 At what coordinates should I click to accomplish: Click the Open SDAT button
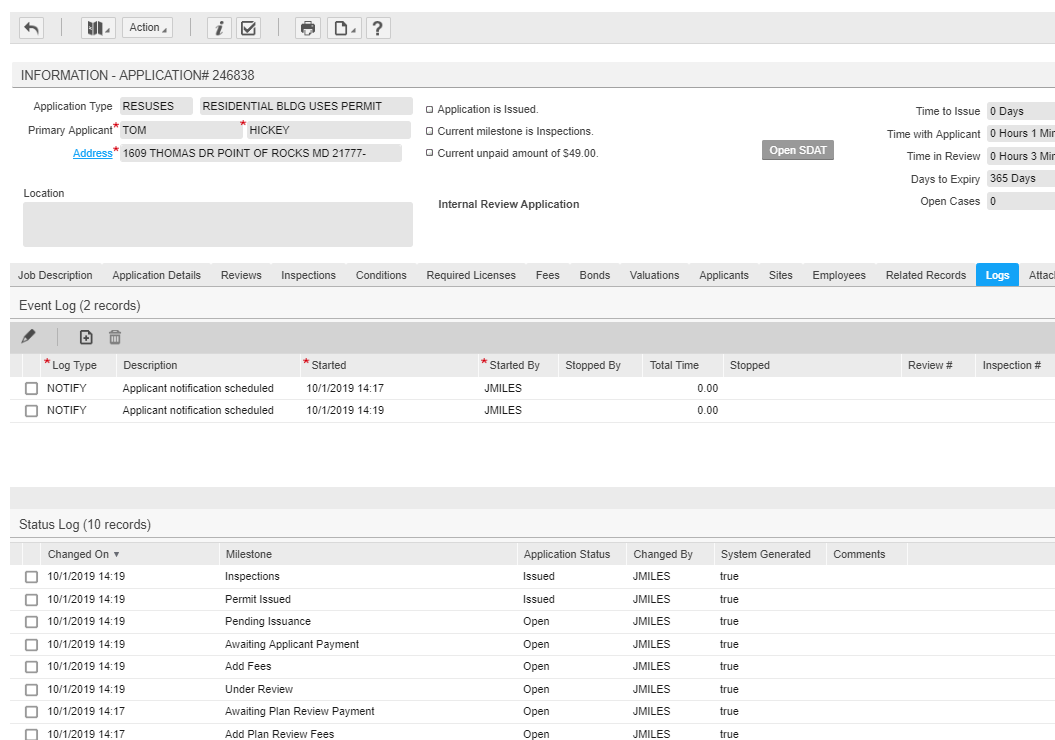797,150
